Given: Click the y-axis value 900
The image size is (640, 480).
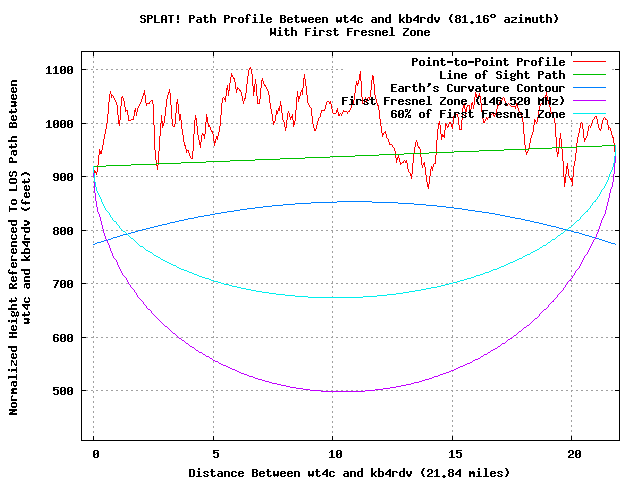Looking at the screenshot, I should pos(63,177).
